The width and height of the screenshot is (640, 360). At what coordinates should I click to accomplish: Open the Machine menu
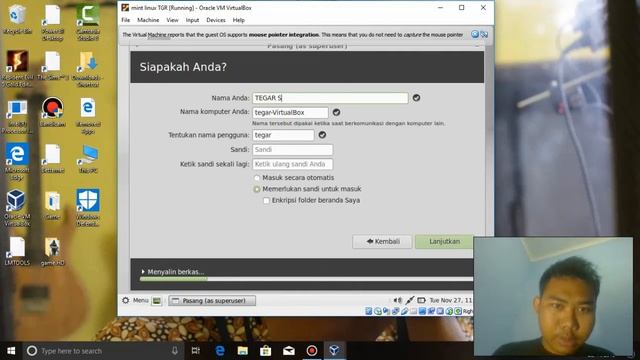(148, 20)
